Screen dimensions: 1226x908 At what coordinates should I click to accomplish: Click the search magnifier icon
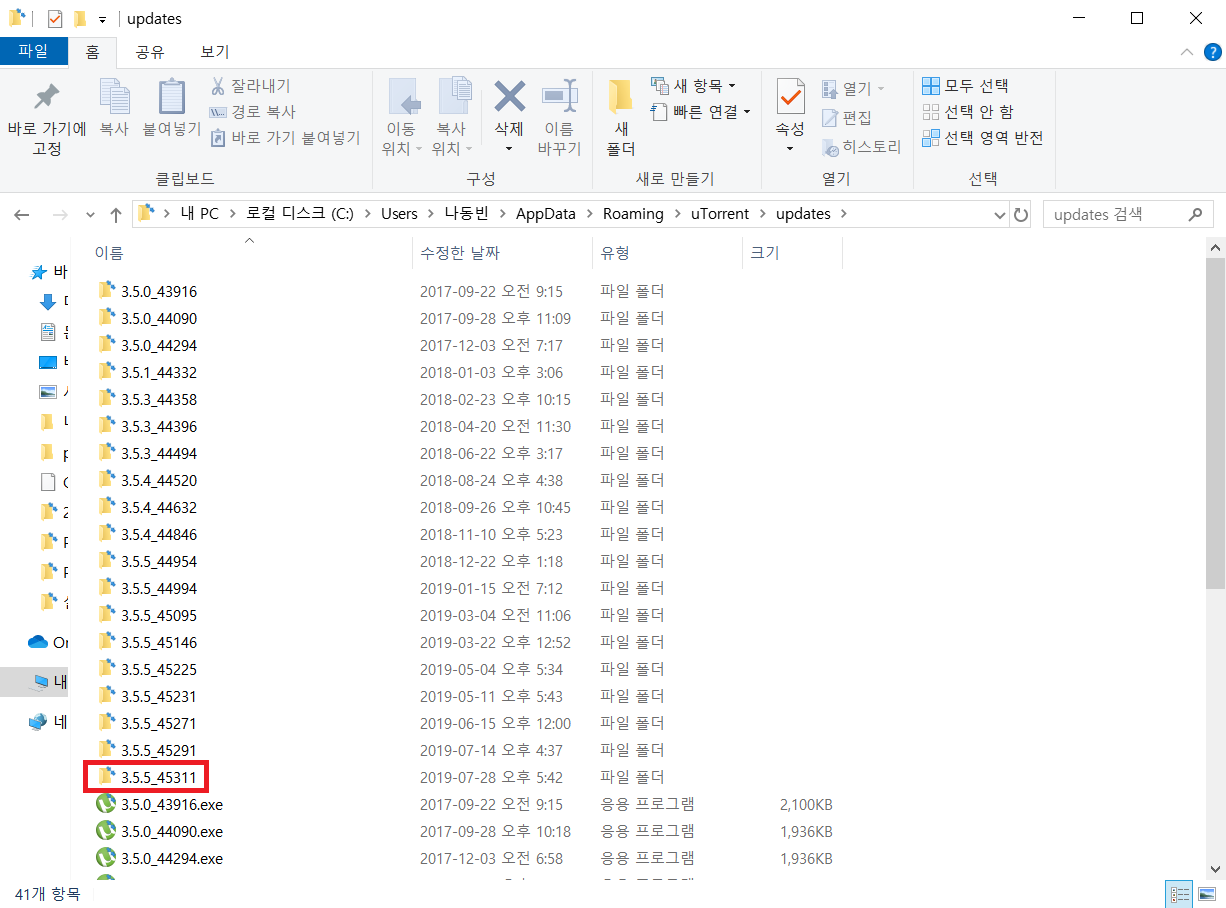tap(1195, 214)
